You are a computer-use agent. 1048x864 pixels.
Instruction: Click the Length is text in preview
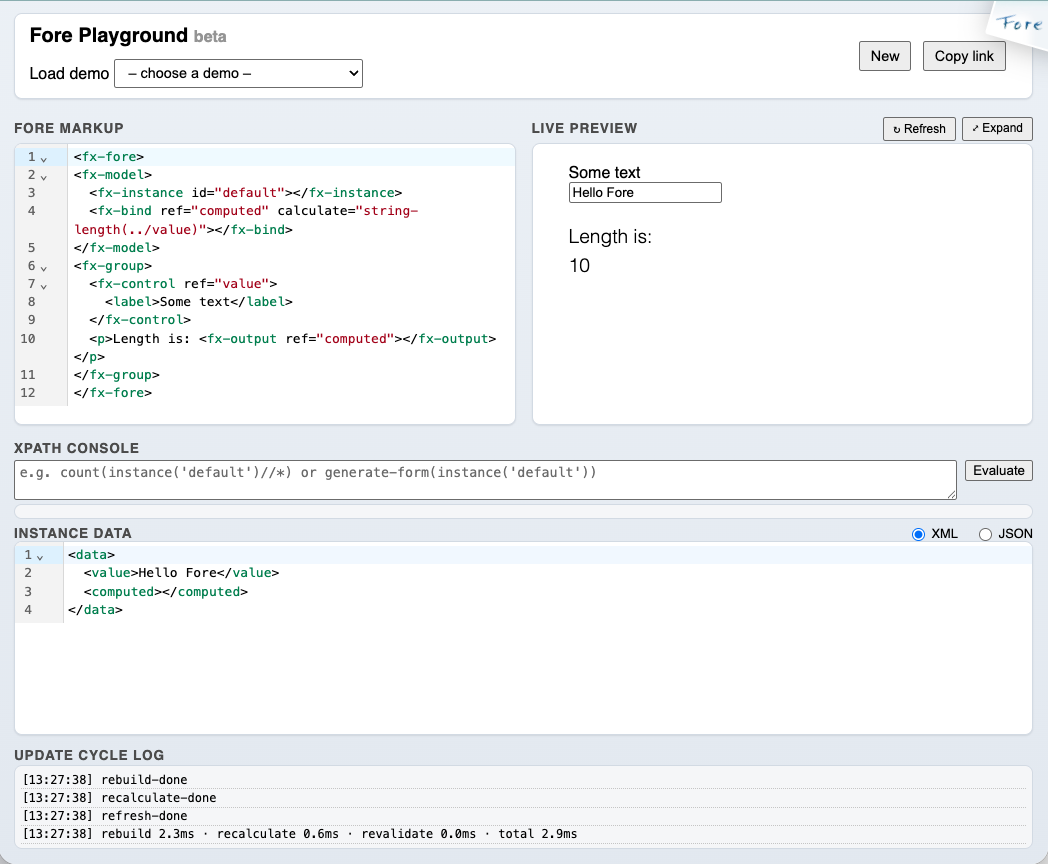pos(610,237)
